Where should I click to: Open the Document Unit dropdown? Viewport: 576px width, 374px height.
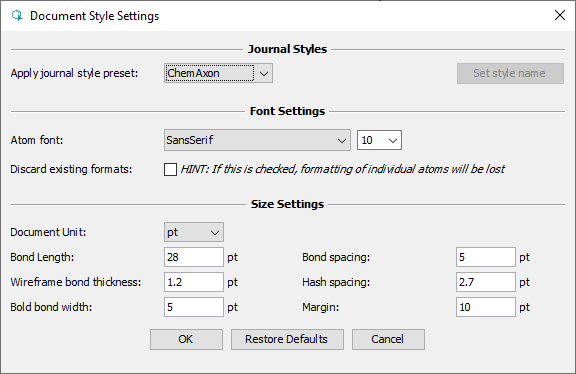[194, 232]
